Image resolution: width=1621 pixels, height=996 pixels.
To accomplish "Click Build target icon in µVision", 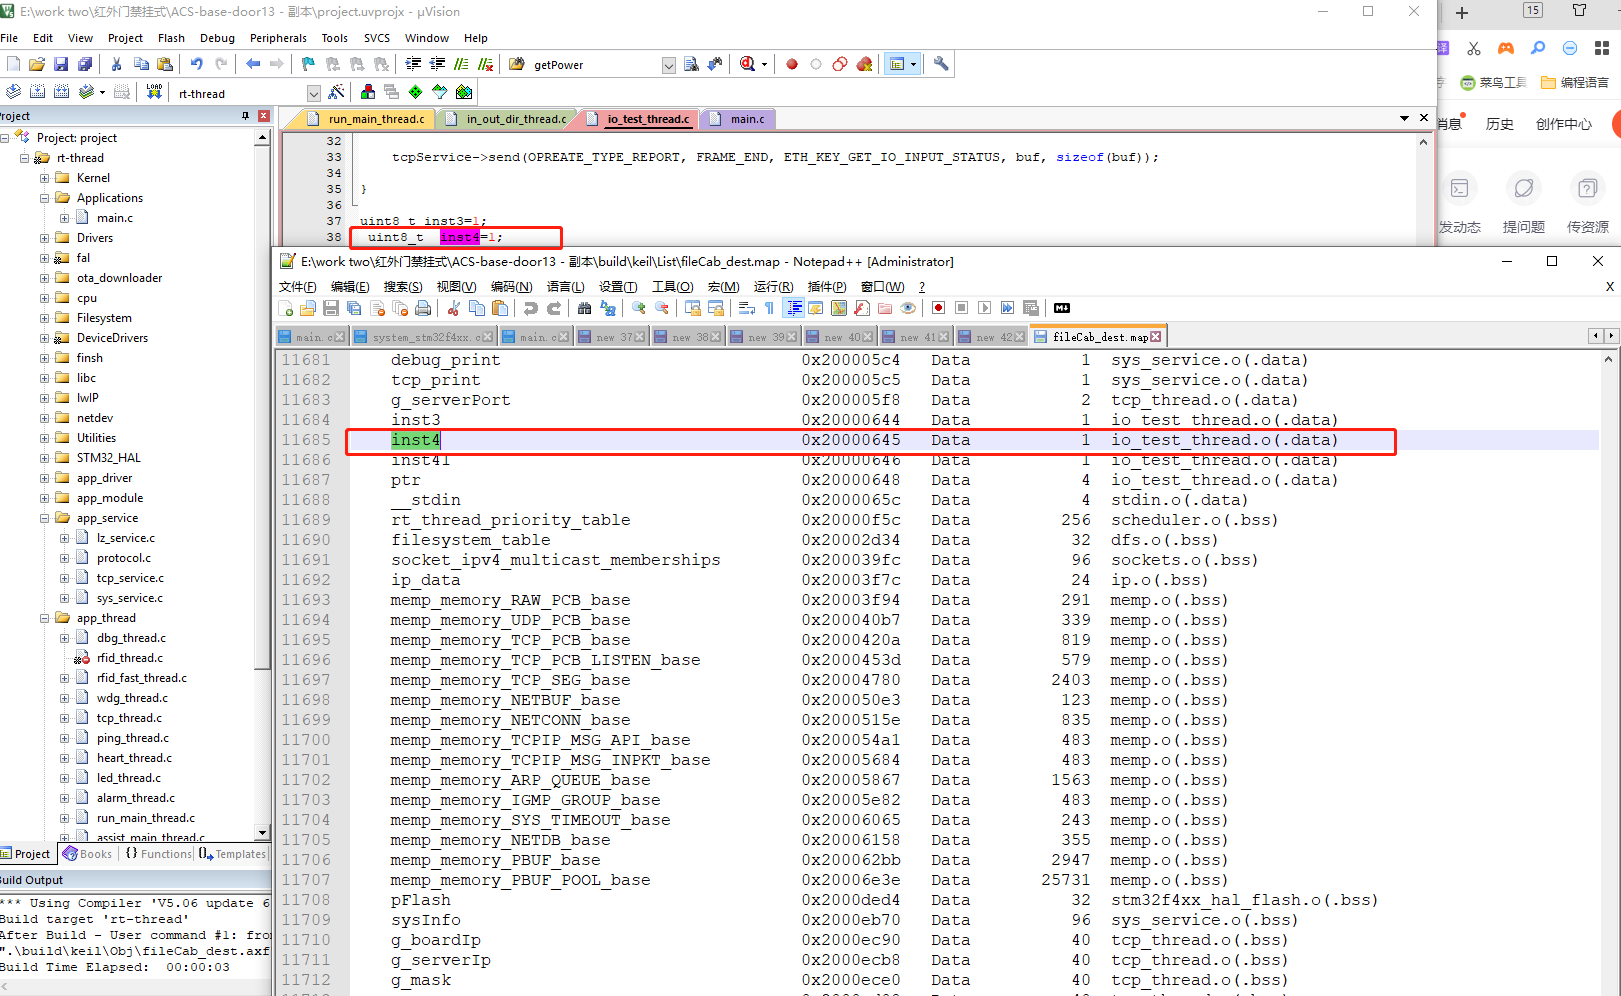I will pyautogui.click(x=37, y=92).
